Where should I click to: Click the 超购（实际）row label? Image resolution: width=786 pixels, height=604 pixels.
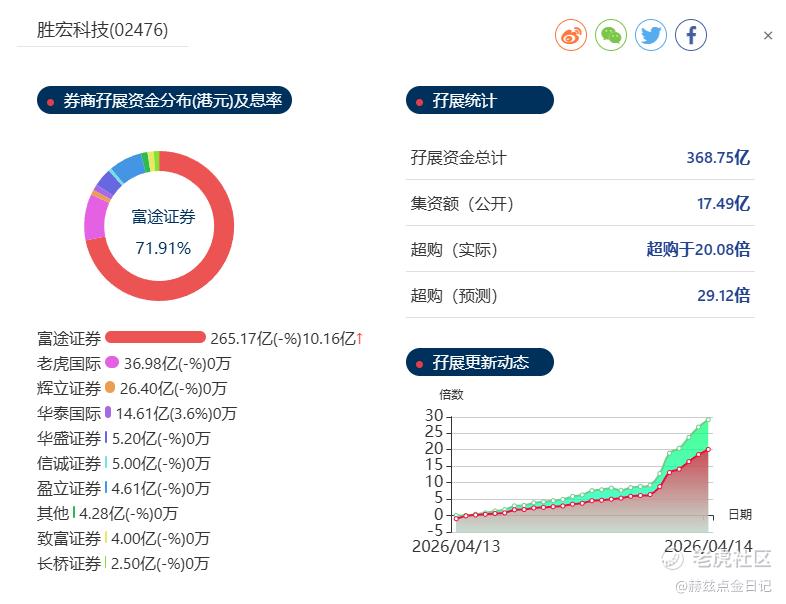click(454, 250)
